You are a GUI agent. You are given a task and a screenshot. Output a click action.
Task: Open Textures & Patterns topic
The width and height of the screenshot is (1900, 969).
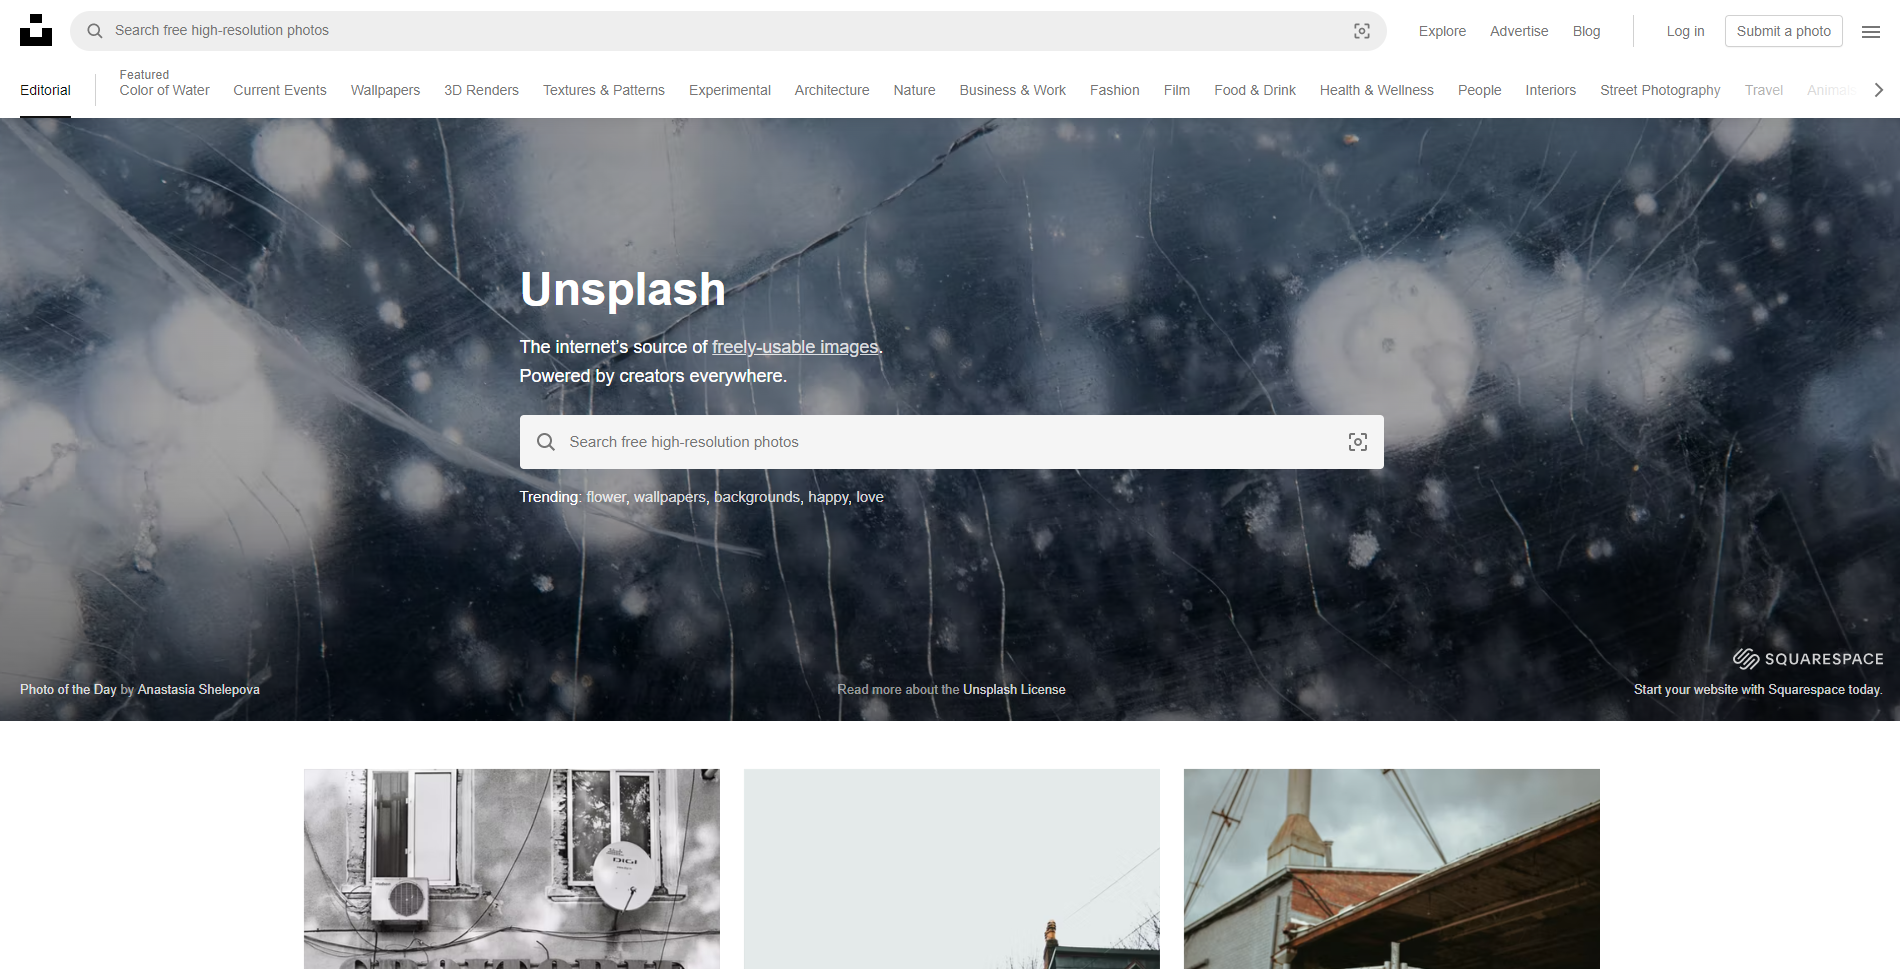click(604, 90)
